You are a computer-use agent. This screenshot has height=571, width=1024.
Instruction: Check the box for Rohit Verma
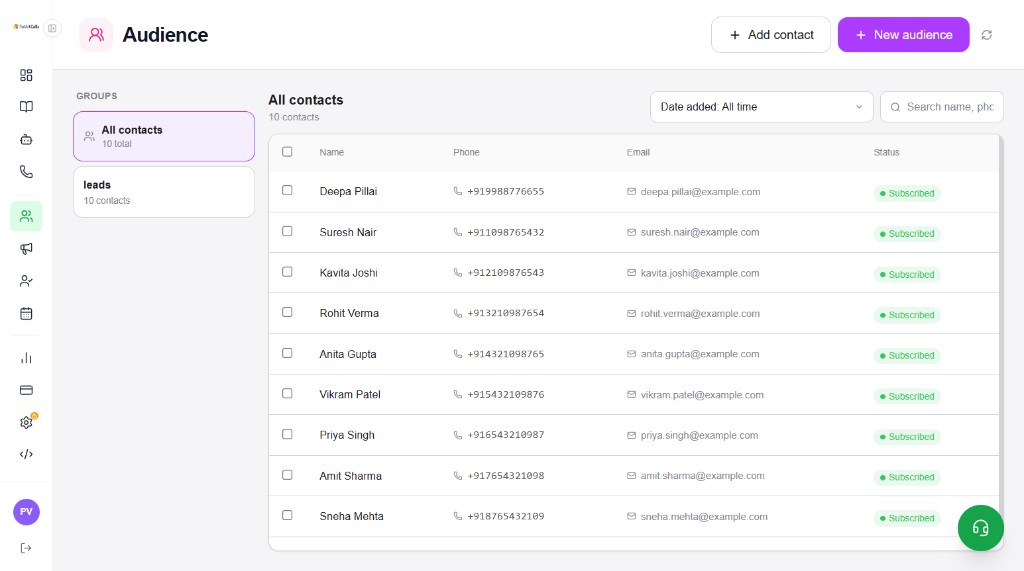[x=287, y=312]
